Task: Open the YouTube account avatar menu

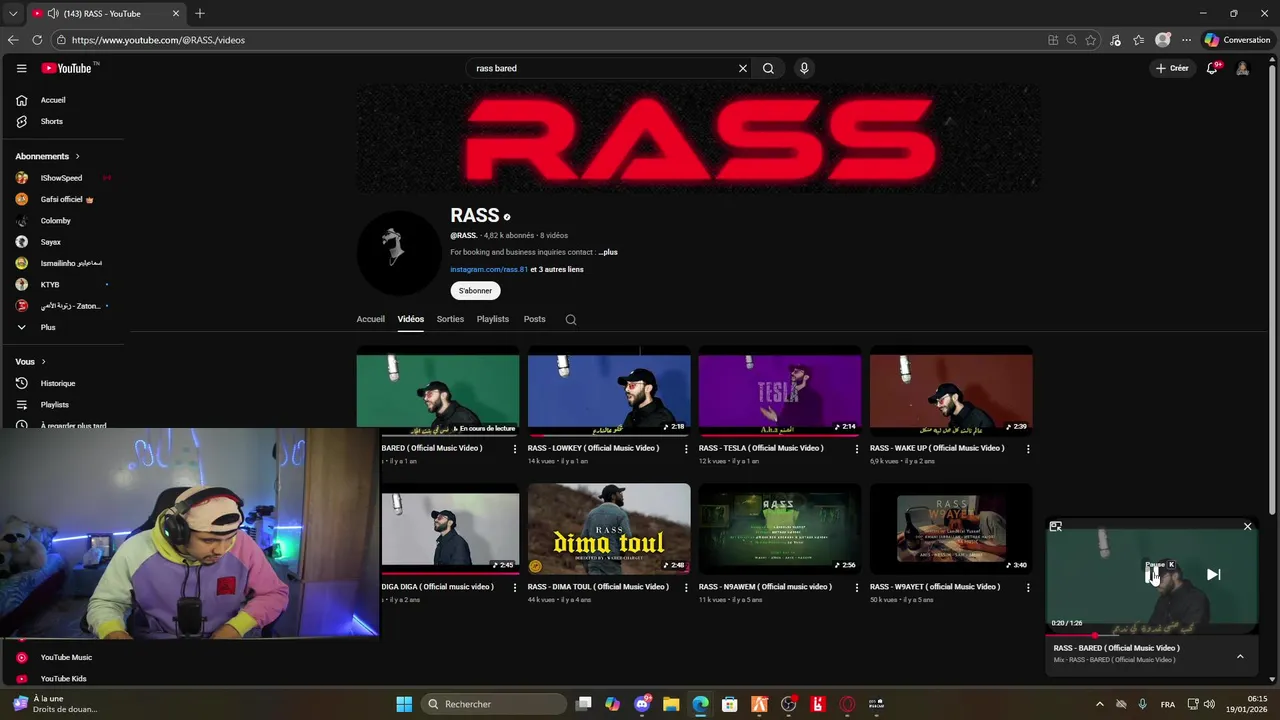Action: tap(1242, 68)
